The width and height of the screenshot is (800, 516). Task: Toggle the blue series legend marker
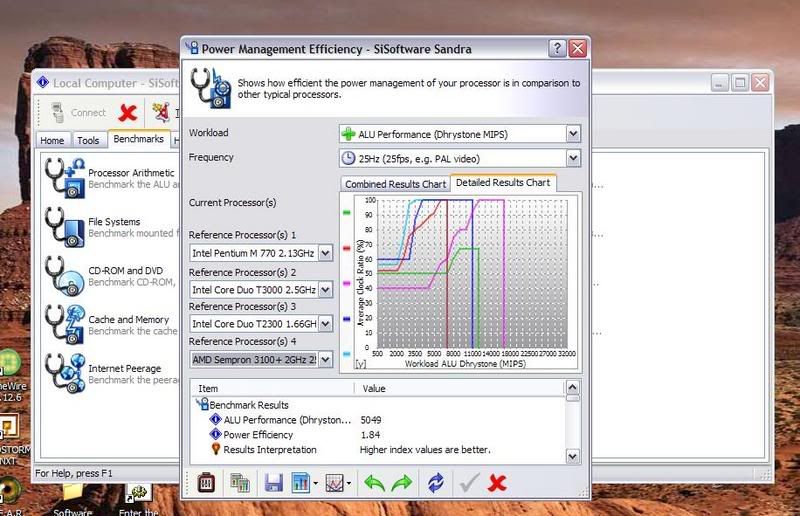point(346,319)
